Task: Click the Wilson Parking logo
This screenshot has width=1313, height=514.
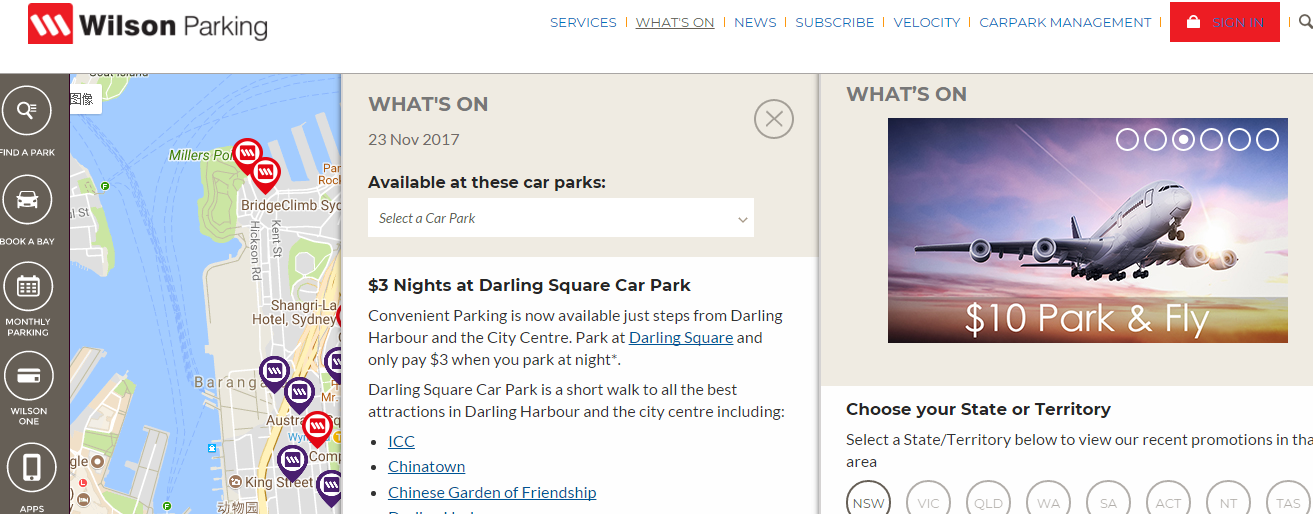Action: [148, 24]
